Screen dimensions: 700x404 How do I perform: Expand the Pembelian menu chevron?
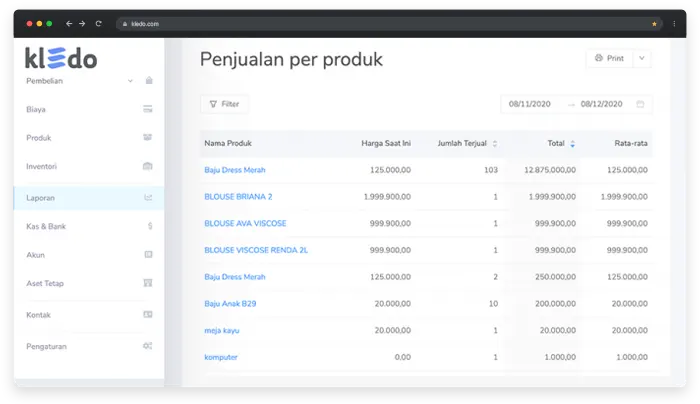(130, 81)
